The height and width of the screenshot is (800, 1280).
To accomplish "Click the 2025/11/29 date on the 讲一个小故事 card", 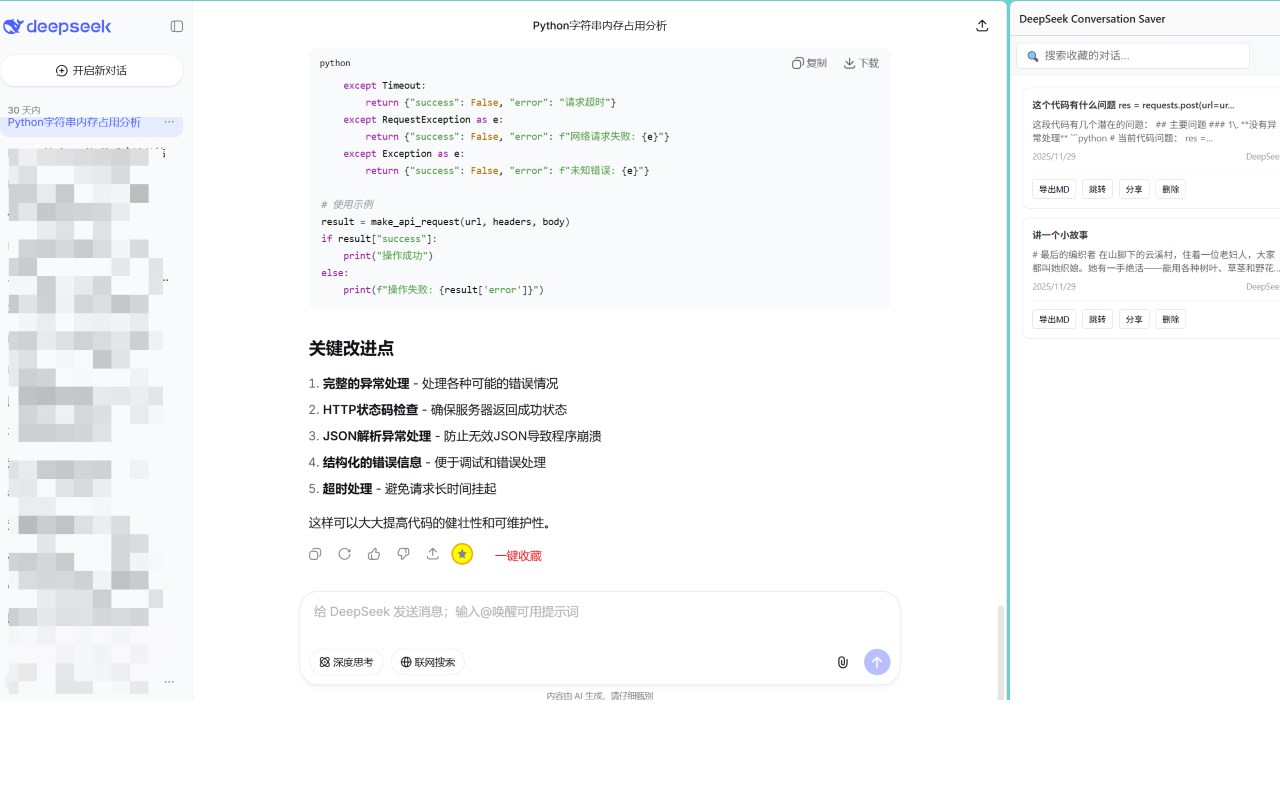I will (1054, 287).
